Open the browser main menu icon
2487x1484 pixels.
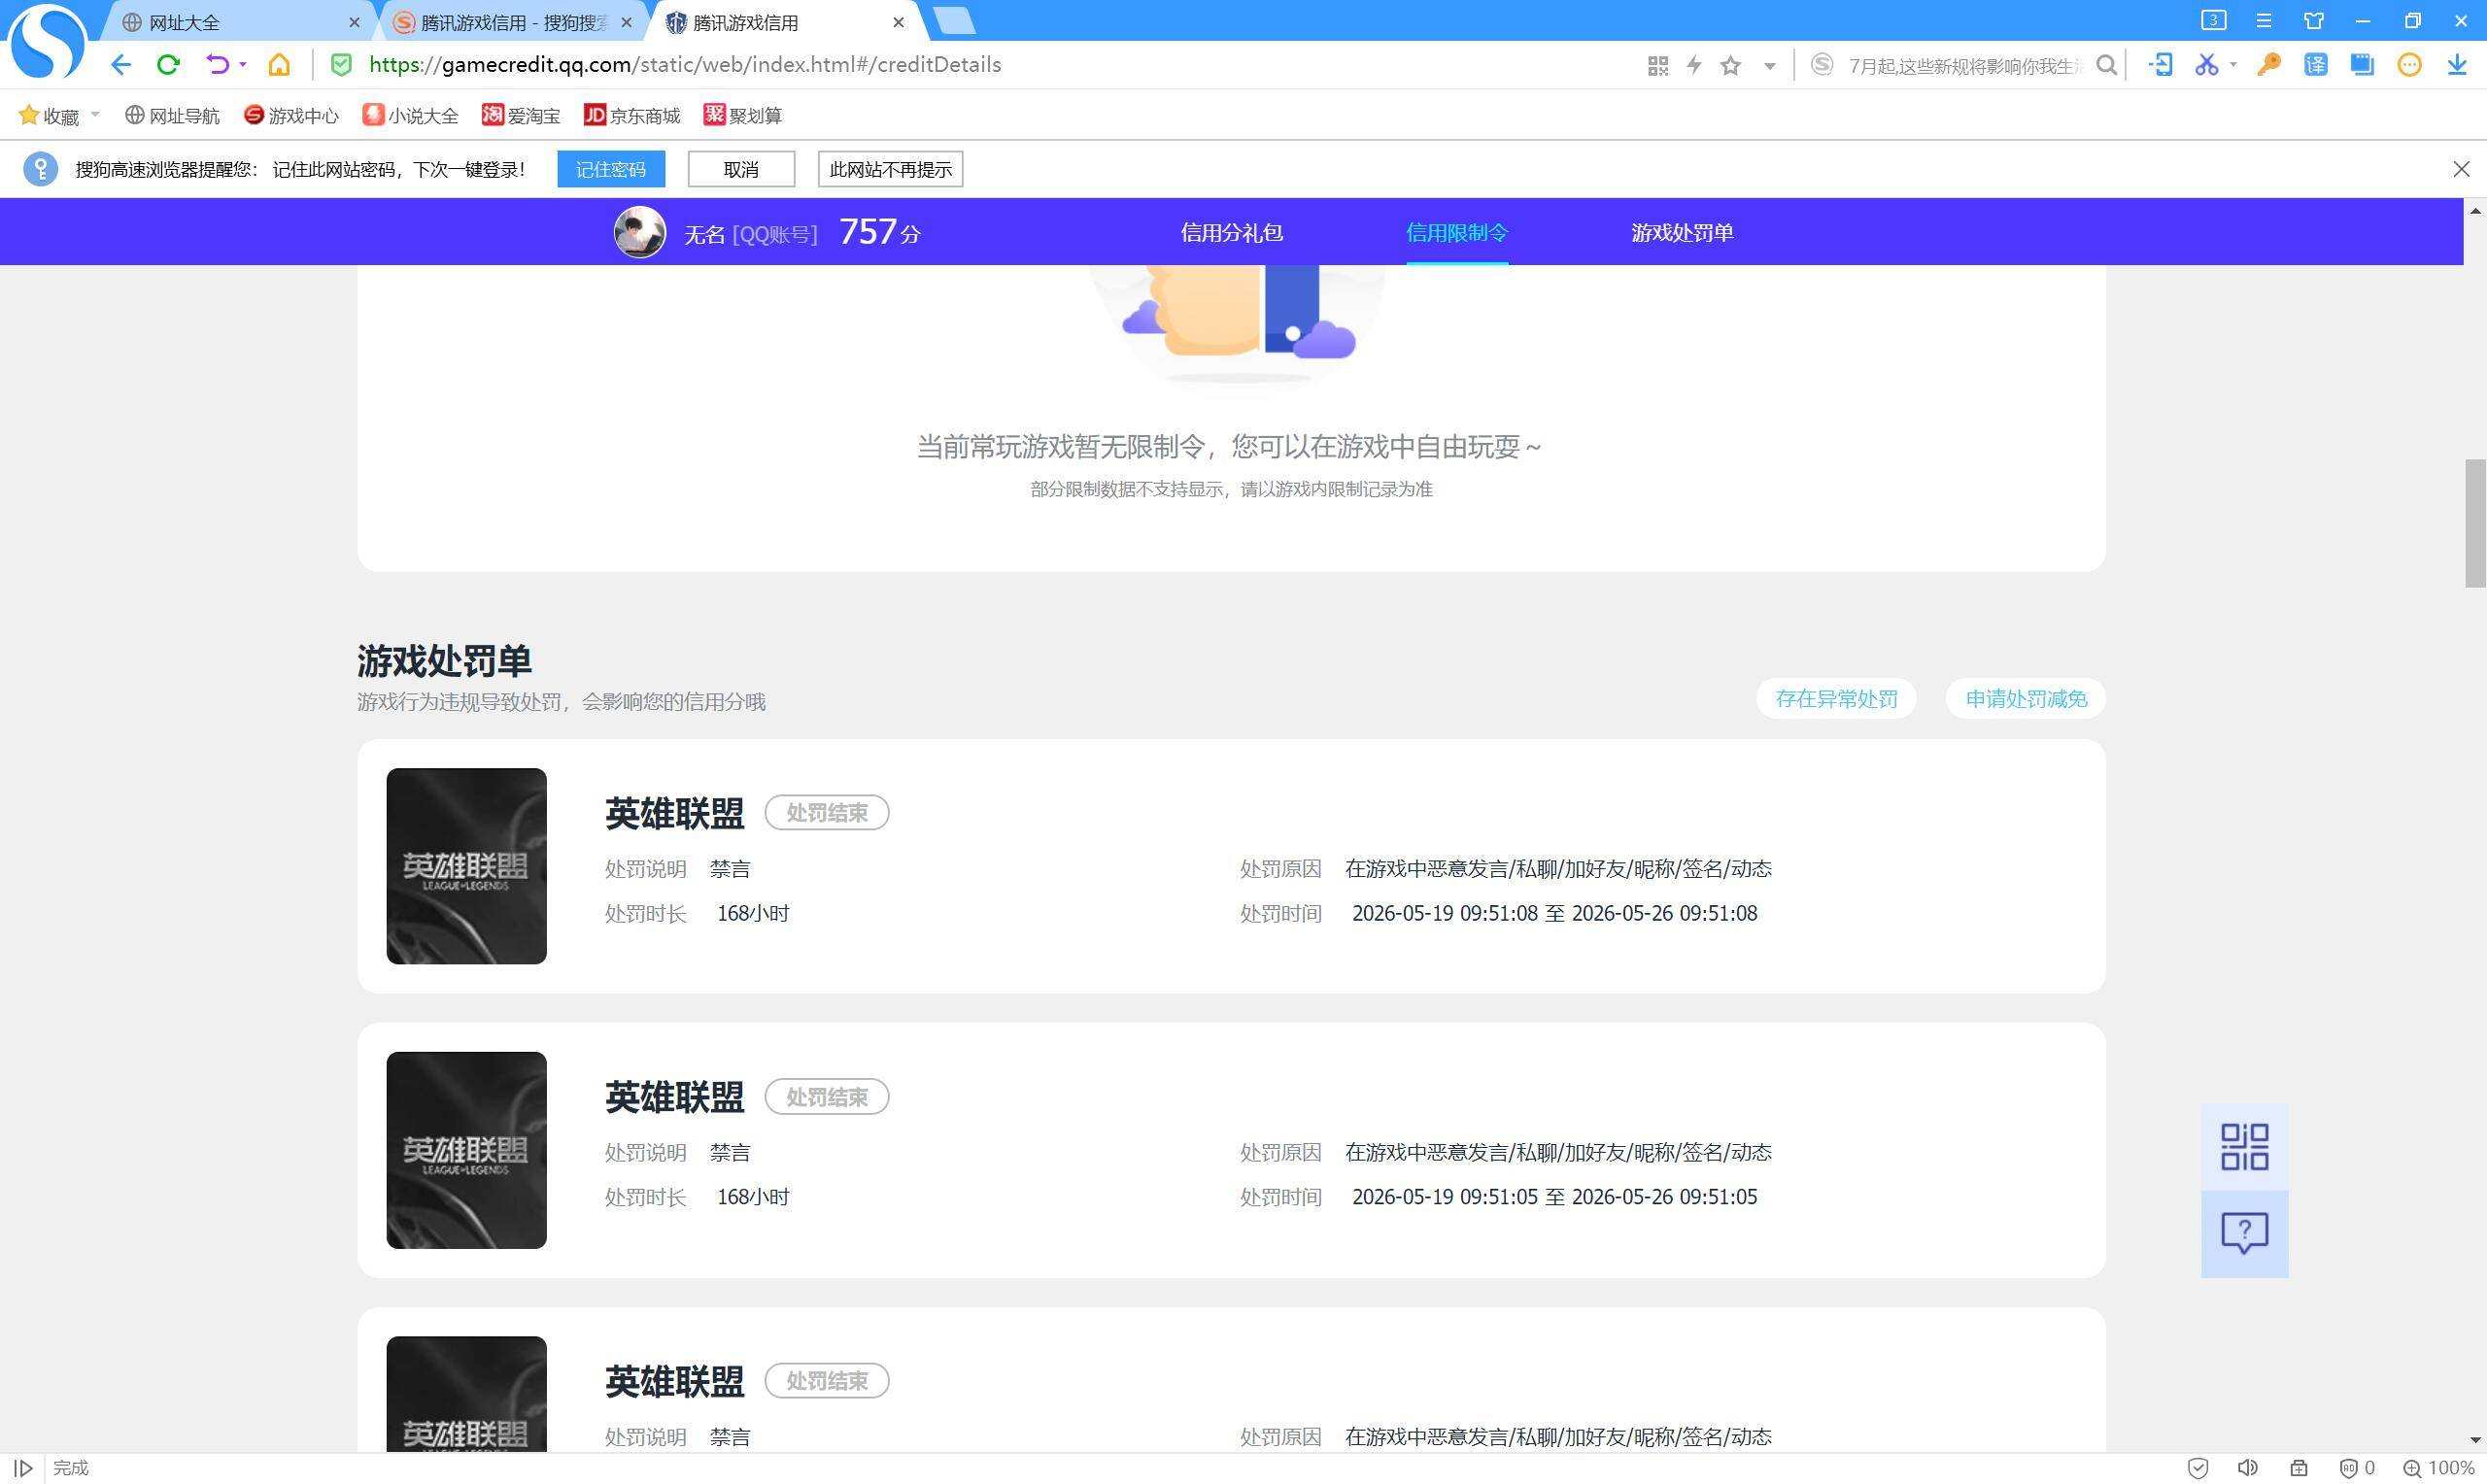[x=2264, y=20]
